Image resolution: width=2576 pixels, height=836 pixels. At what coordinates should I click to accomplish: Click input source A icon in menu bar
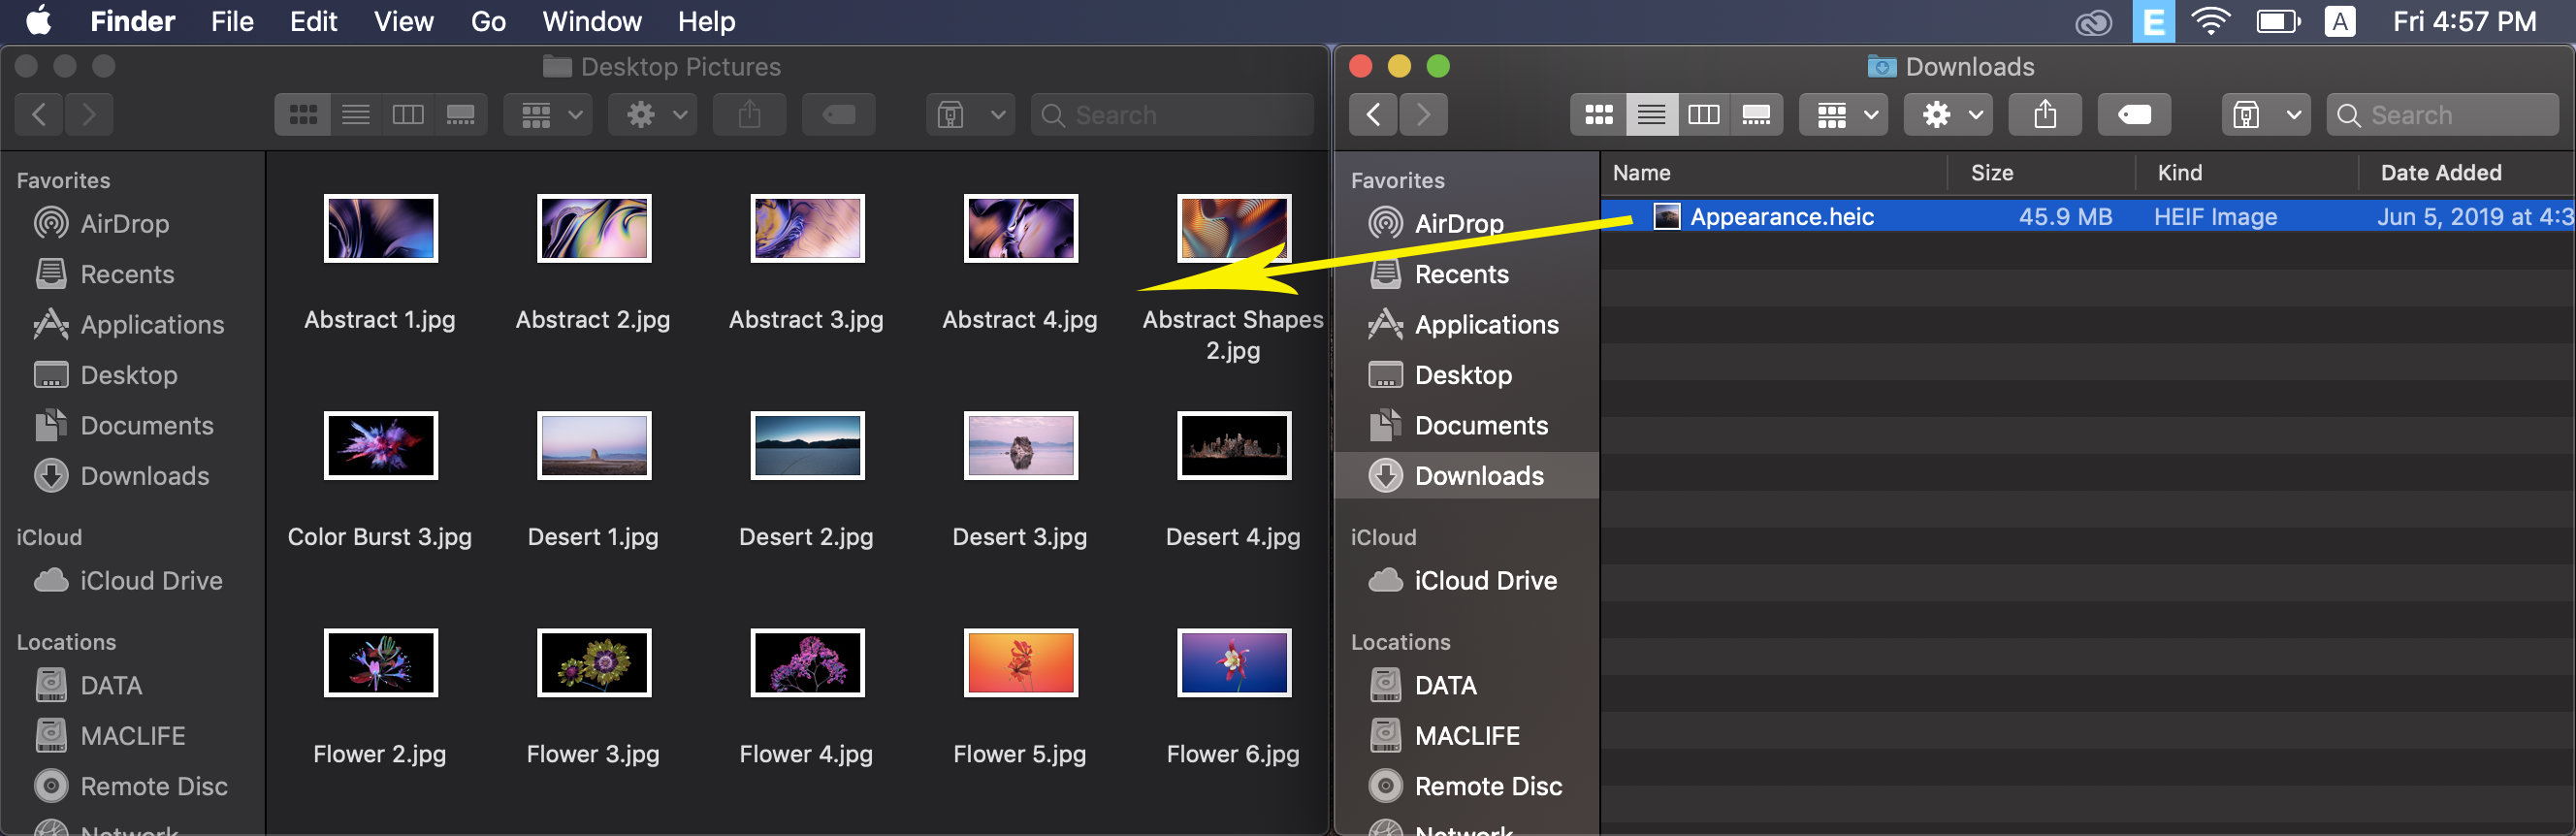[x=2340, y=21]
